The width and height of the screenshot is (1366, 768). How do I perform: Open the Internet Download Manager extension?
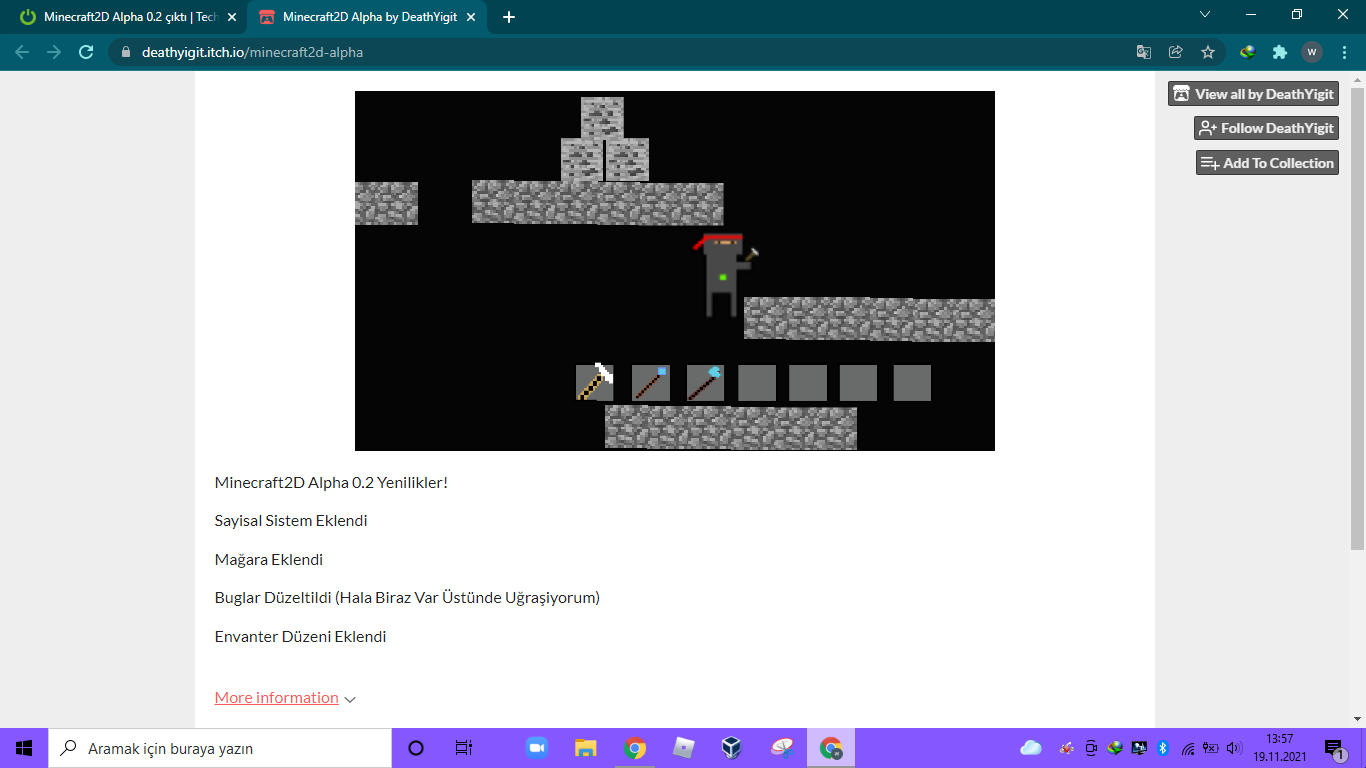pyautogui.click(x=1248, y=52)
